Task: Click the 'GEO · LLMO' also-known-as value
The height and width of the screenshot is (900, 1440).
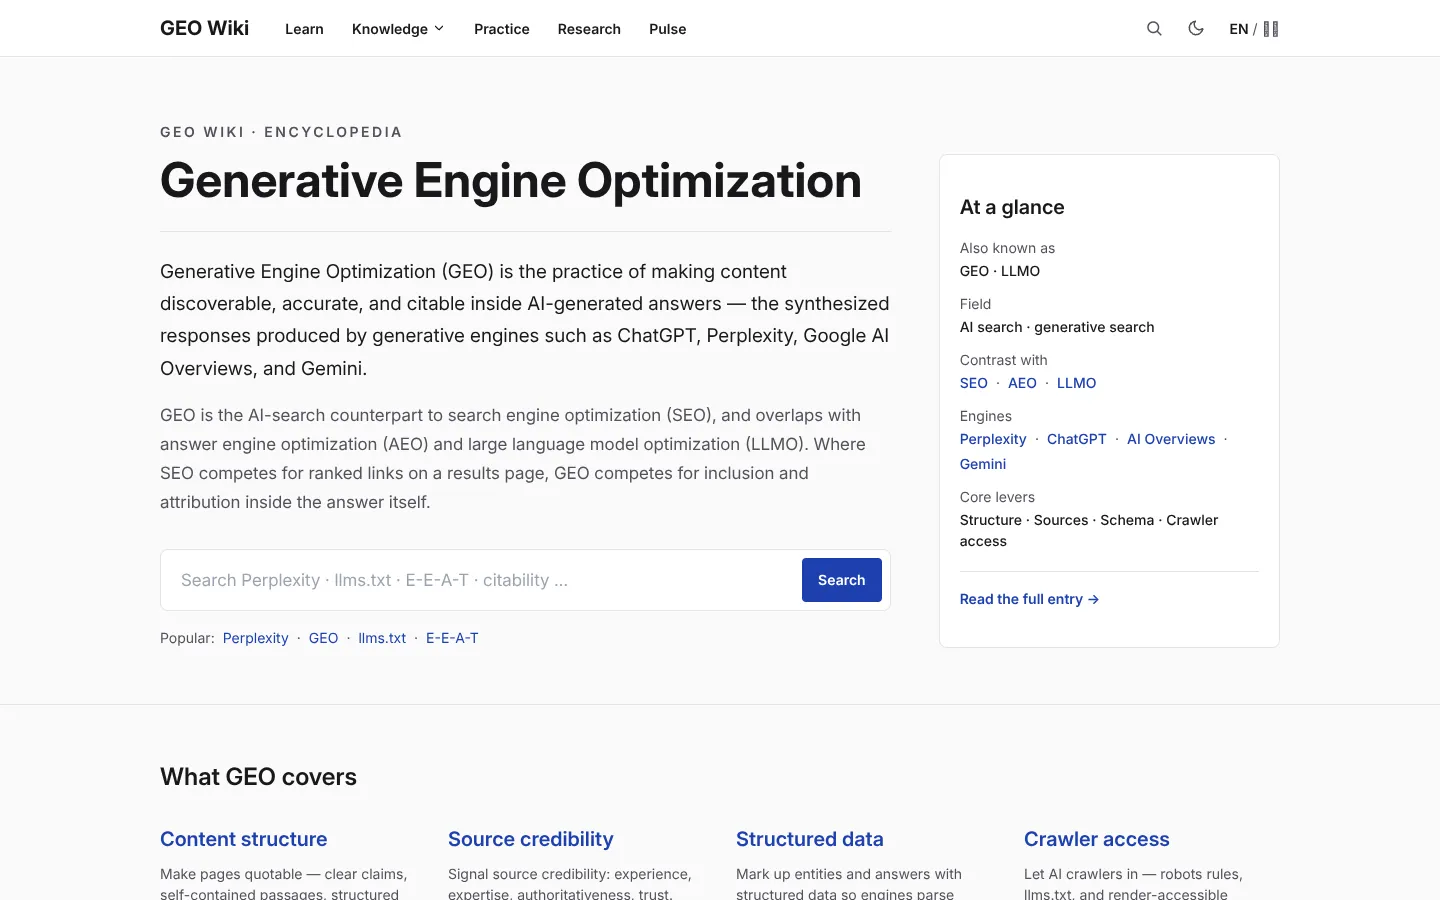Action: 1000,271
